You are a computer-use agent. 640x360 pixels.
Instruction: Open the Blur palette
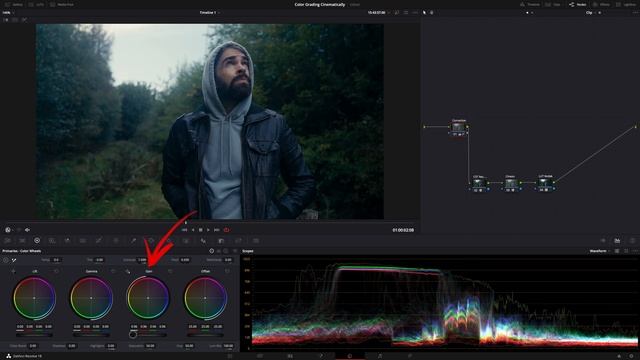tap(203, 241)
